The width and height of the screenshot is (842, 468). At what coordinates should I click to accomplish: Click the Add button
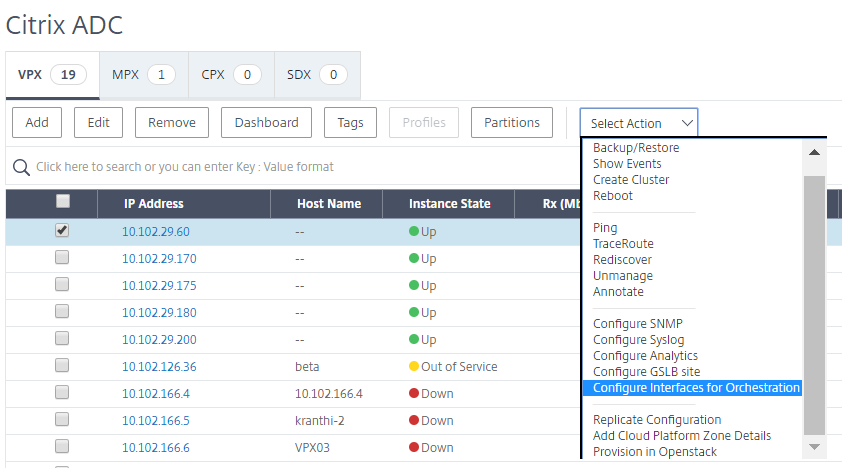point(37,122)
